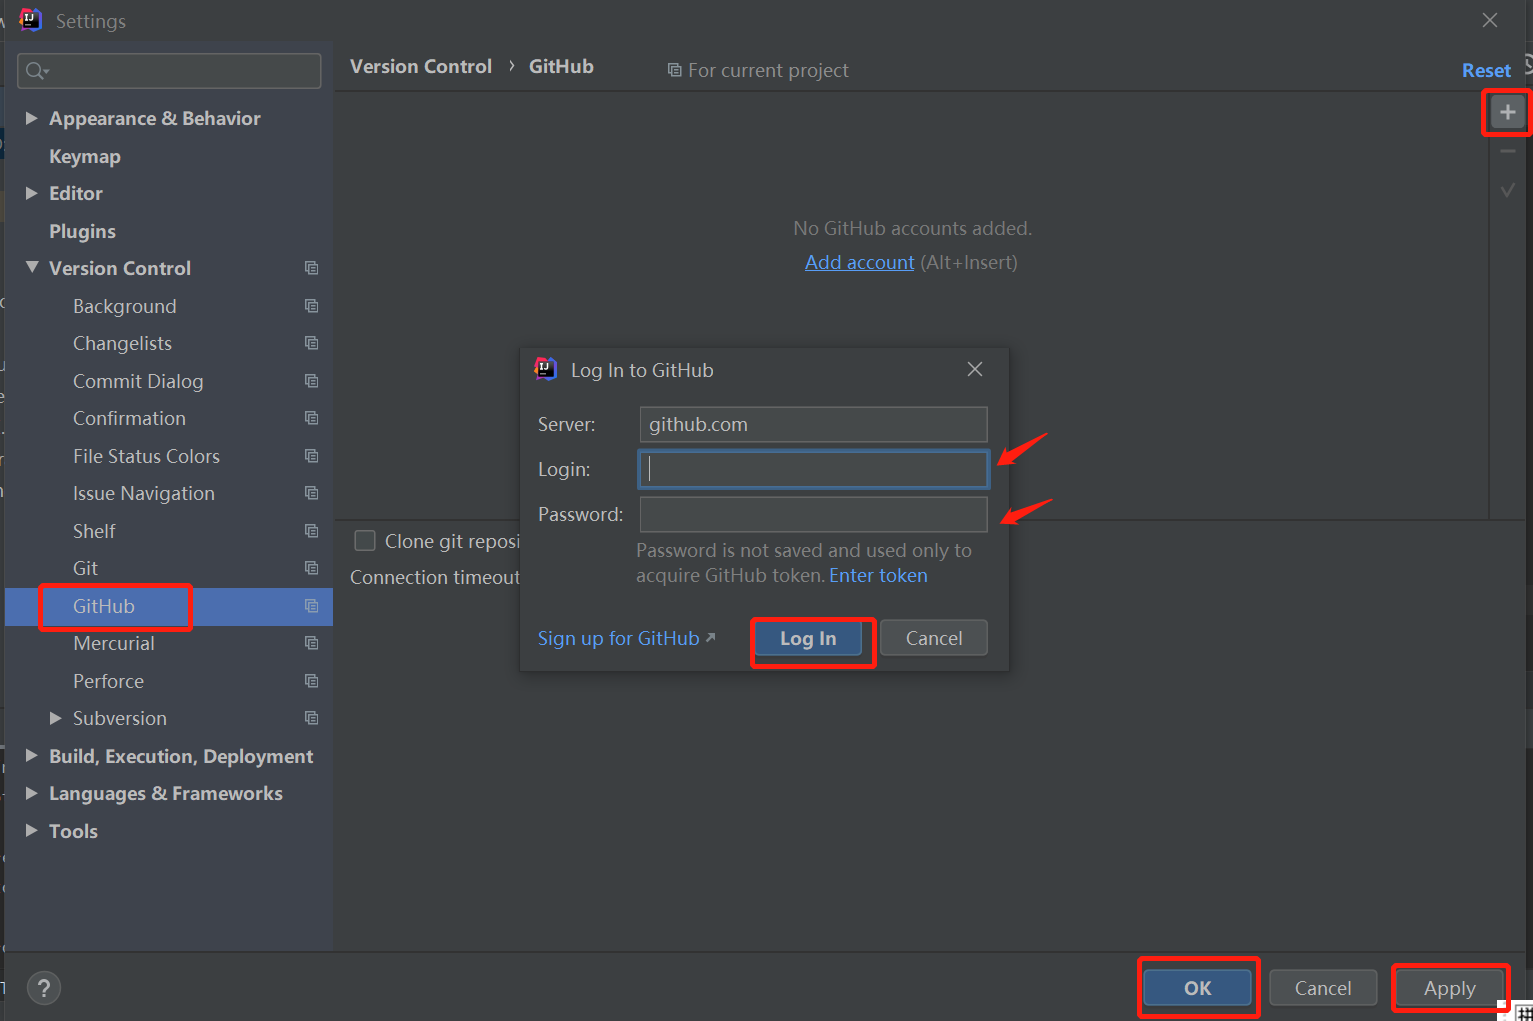This screenshot has height=1021, width=1533.
Task: Open Git settings page
Action: [85, 568]
